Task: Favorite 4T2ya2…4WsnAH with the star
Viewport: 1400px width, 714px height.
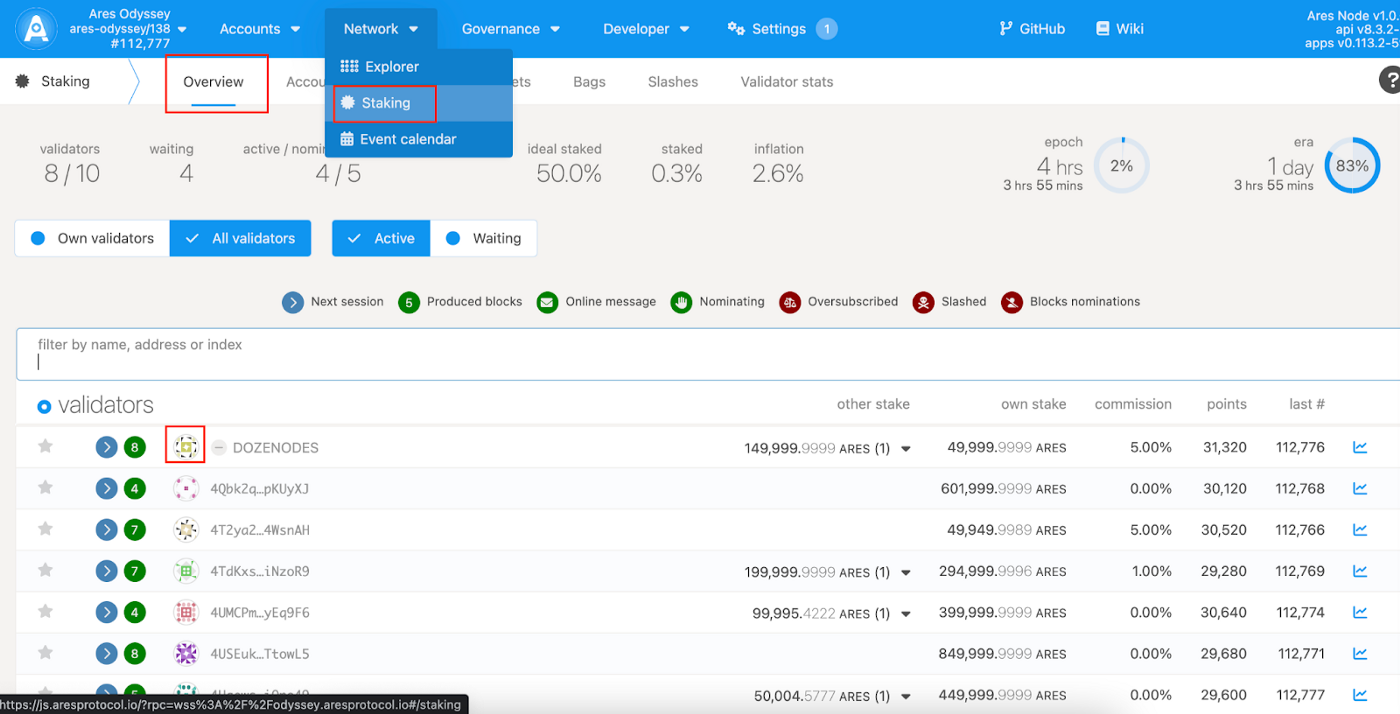Action: 45,529
